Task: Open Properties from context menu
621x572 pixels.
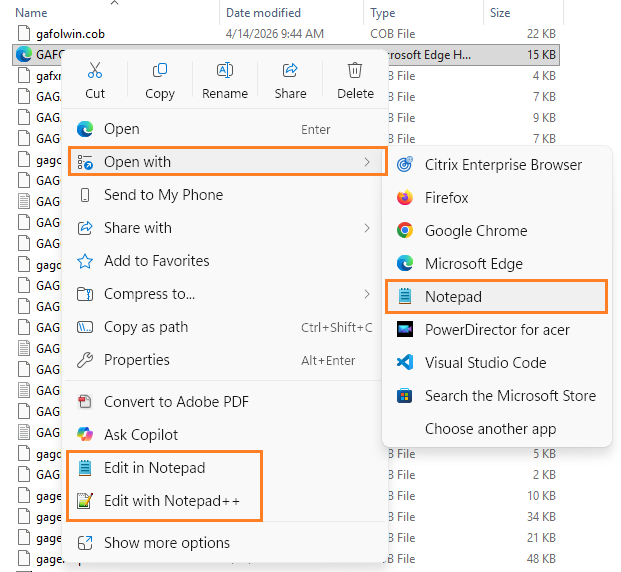Action: [224, 360]
